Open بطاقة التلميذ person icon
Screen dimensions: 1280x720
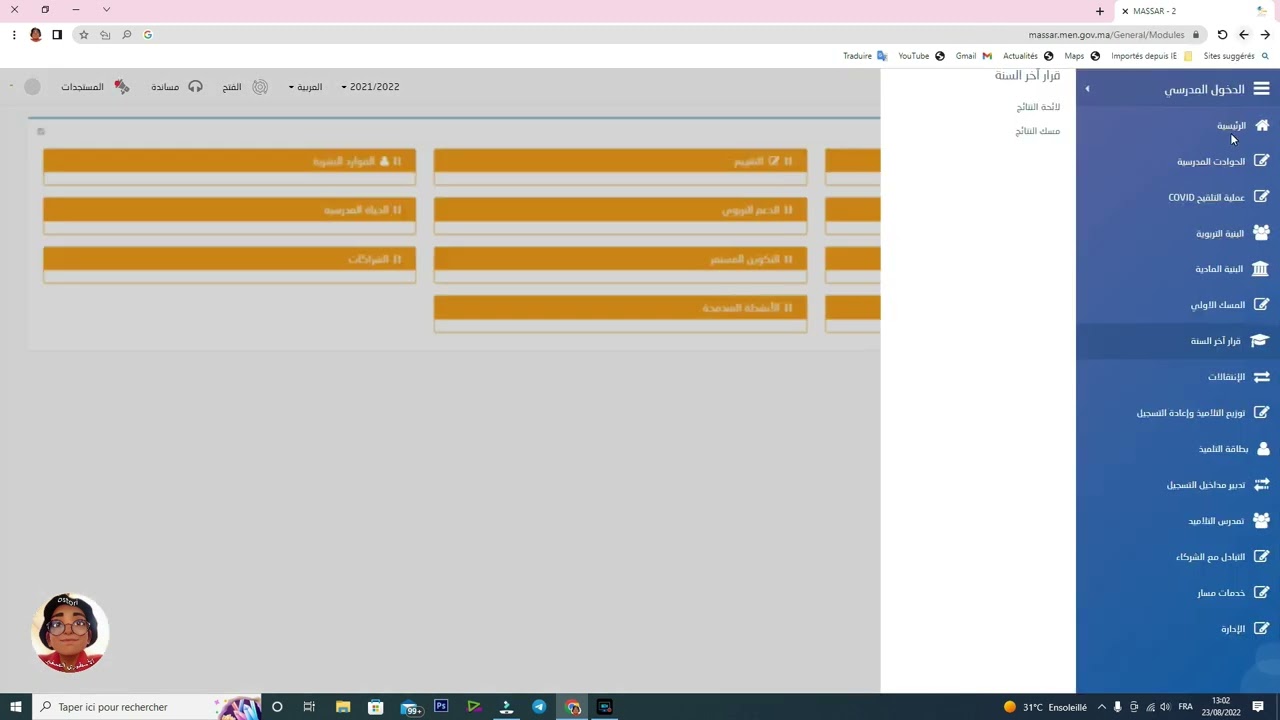[x=1263, y=449]
